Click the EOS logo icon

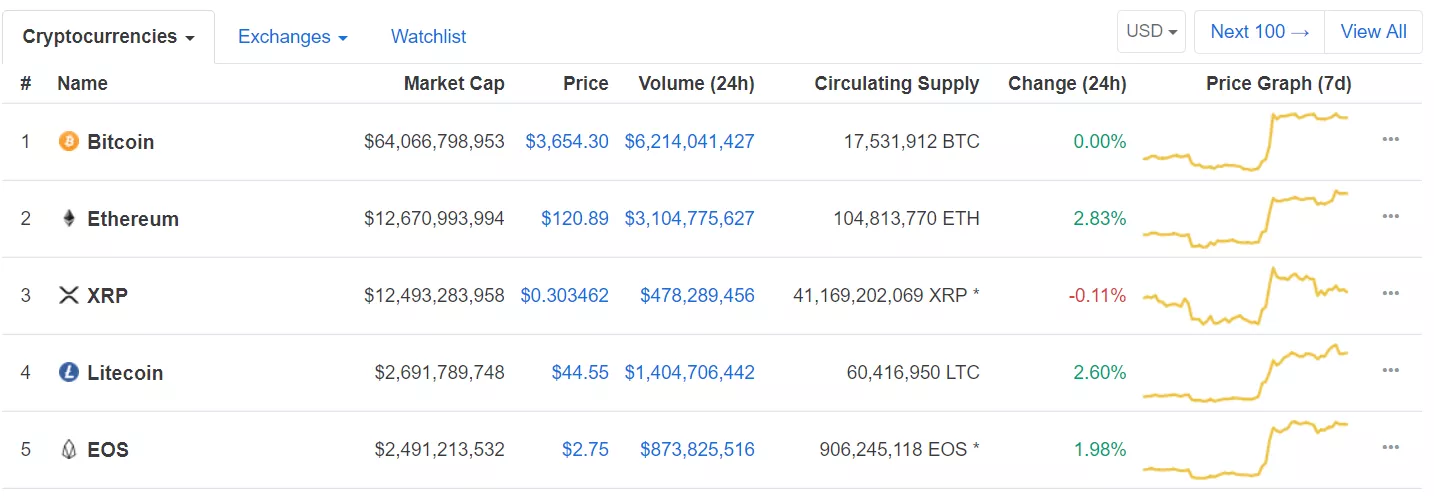coord(69,449)
